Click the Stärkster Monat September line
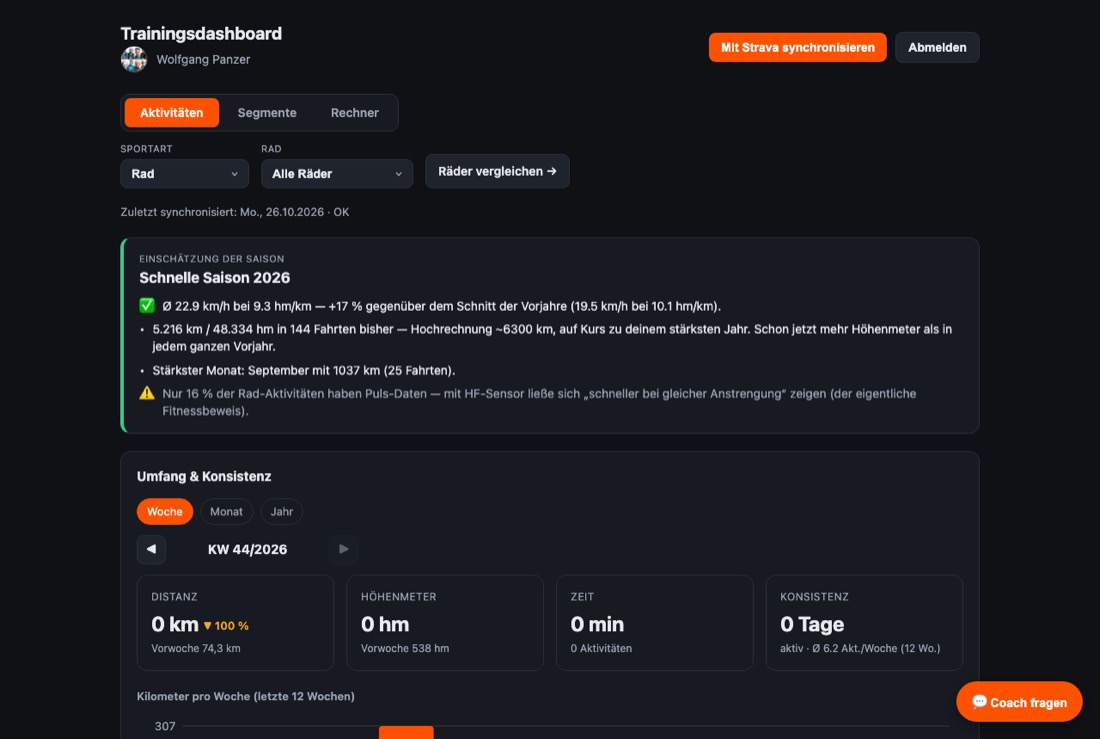Image resolution: width=1100 pixels, height=739 pixels. coord(304,370)
